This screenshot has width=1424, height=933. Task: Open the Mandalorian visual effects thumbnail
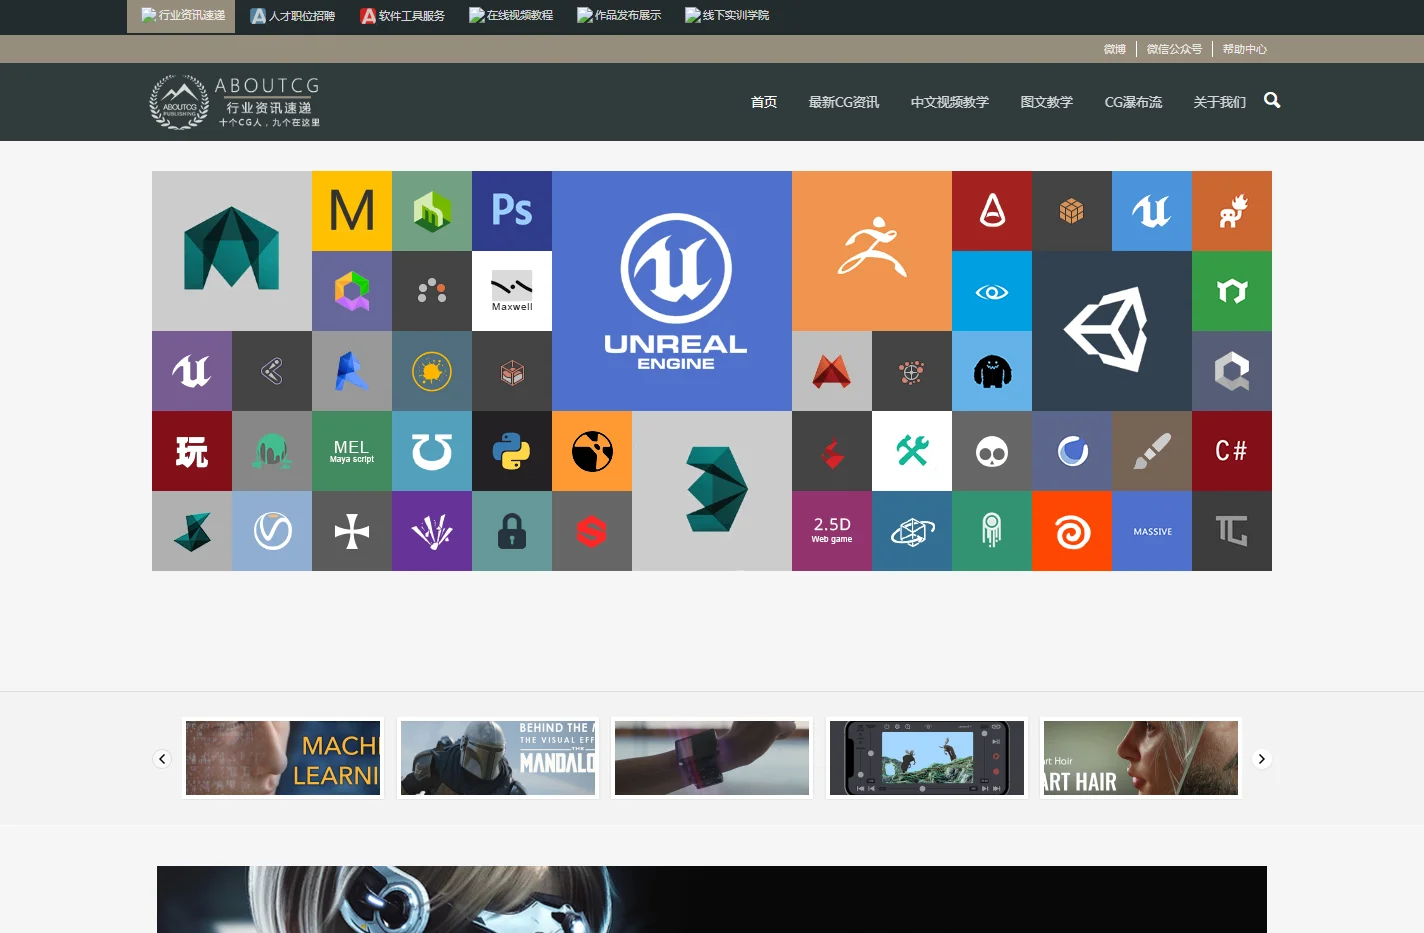pyautogui.click(x=498, y=758)
